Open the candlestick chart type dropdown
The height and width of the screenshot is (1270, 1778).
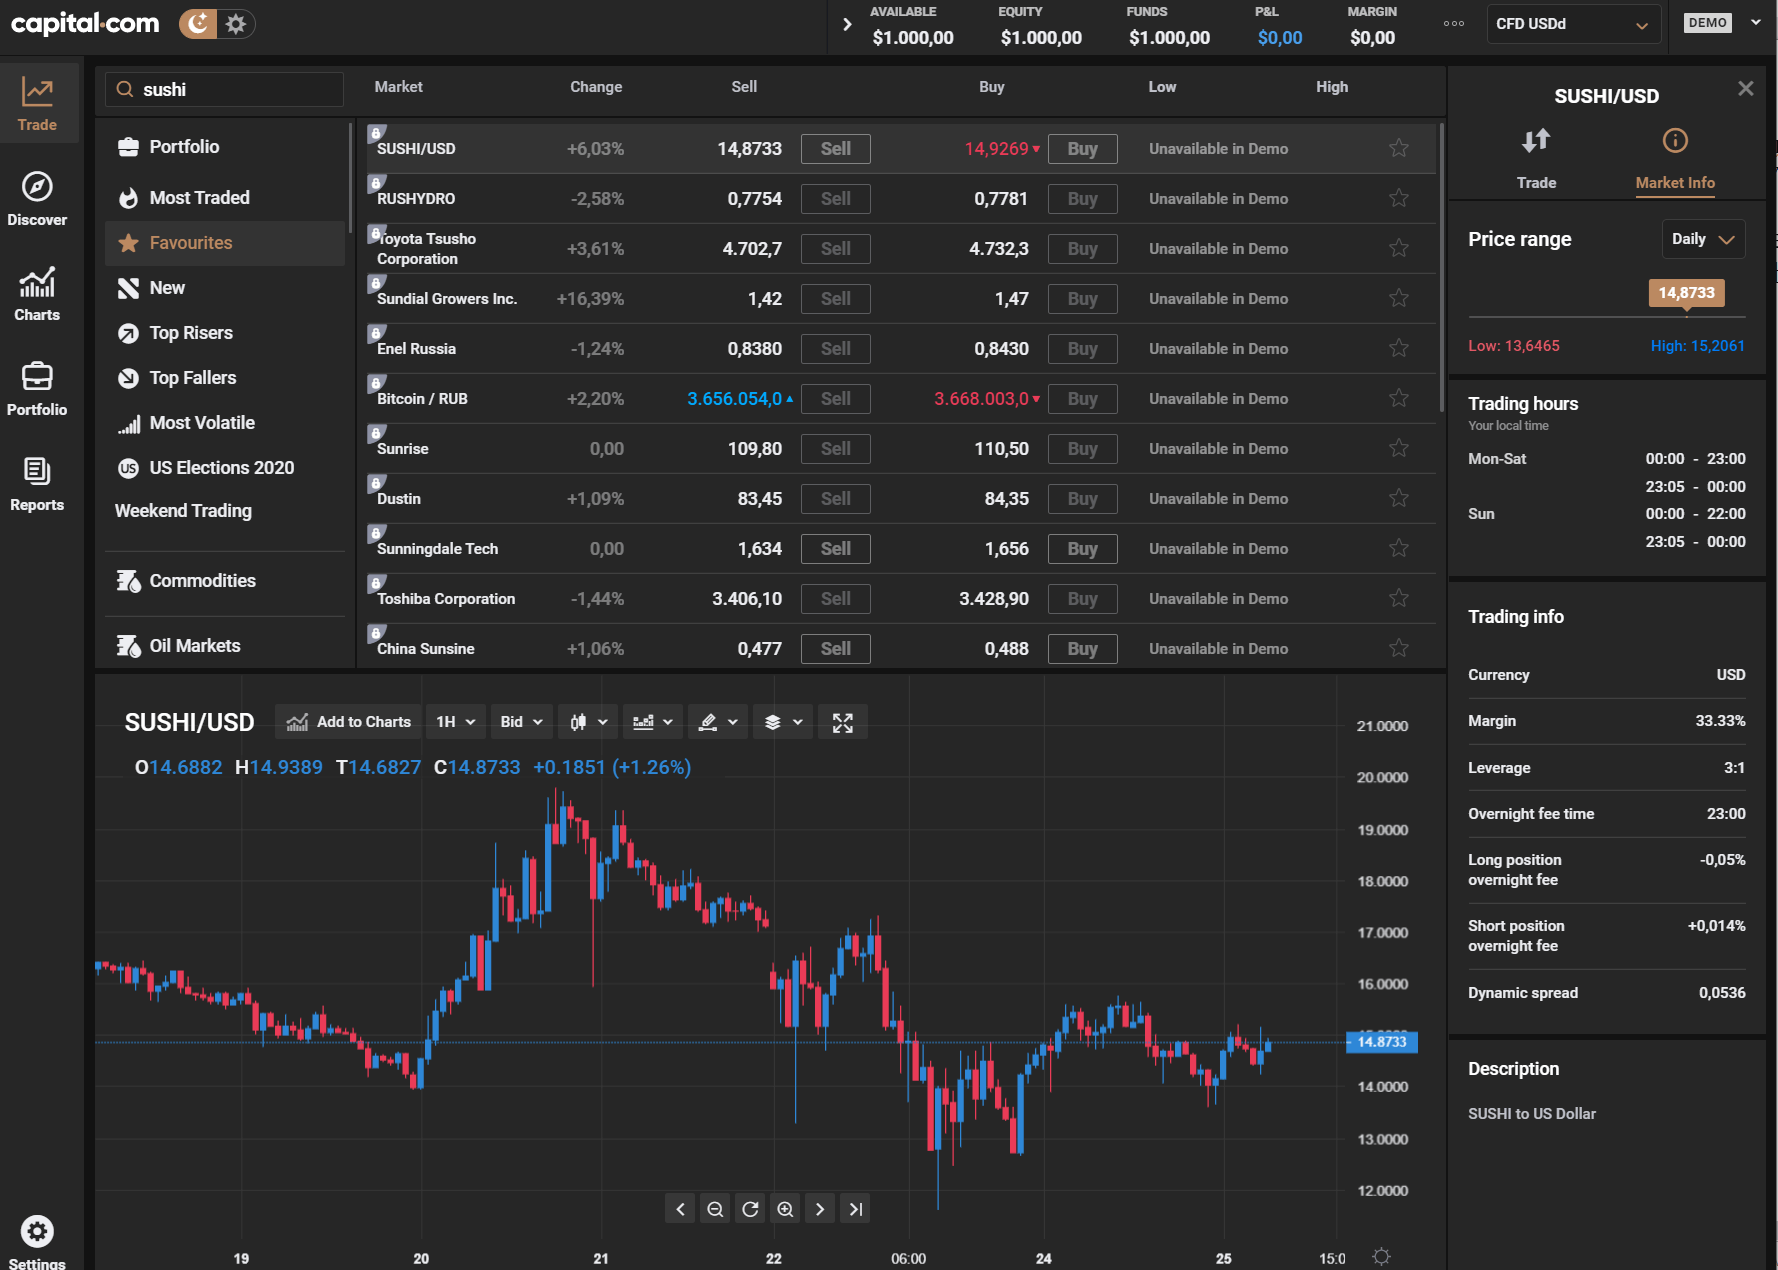pos(588,722)
